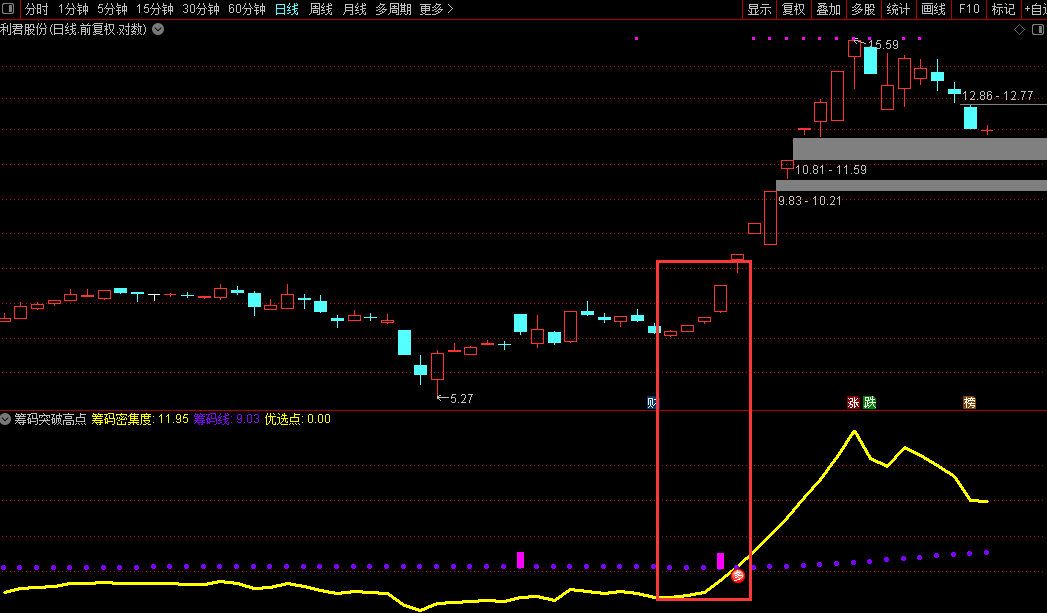Open the 画线 drawing tools

pos(933,9)
